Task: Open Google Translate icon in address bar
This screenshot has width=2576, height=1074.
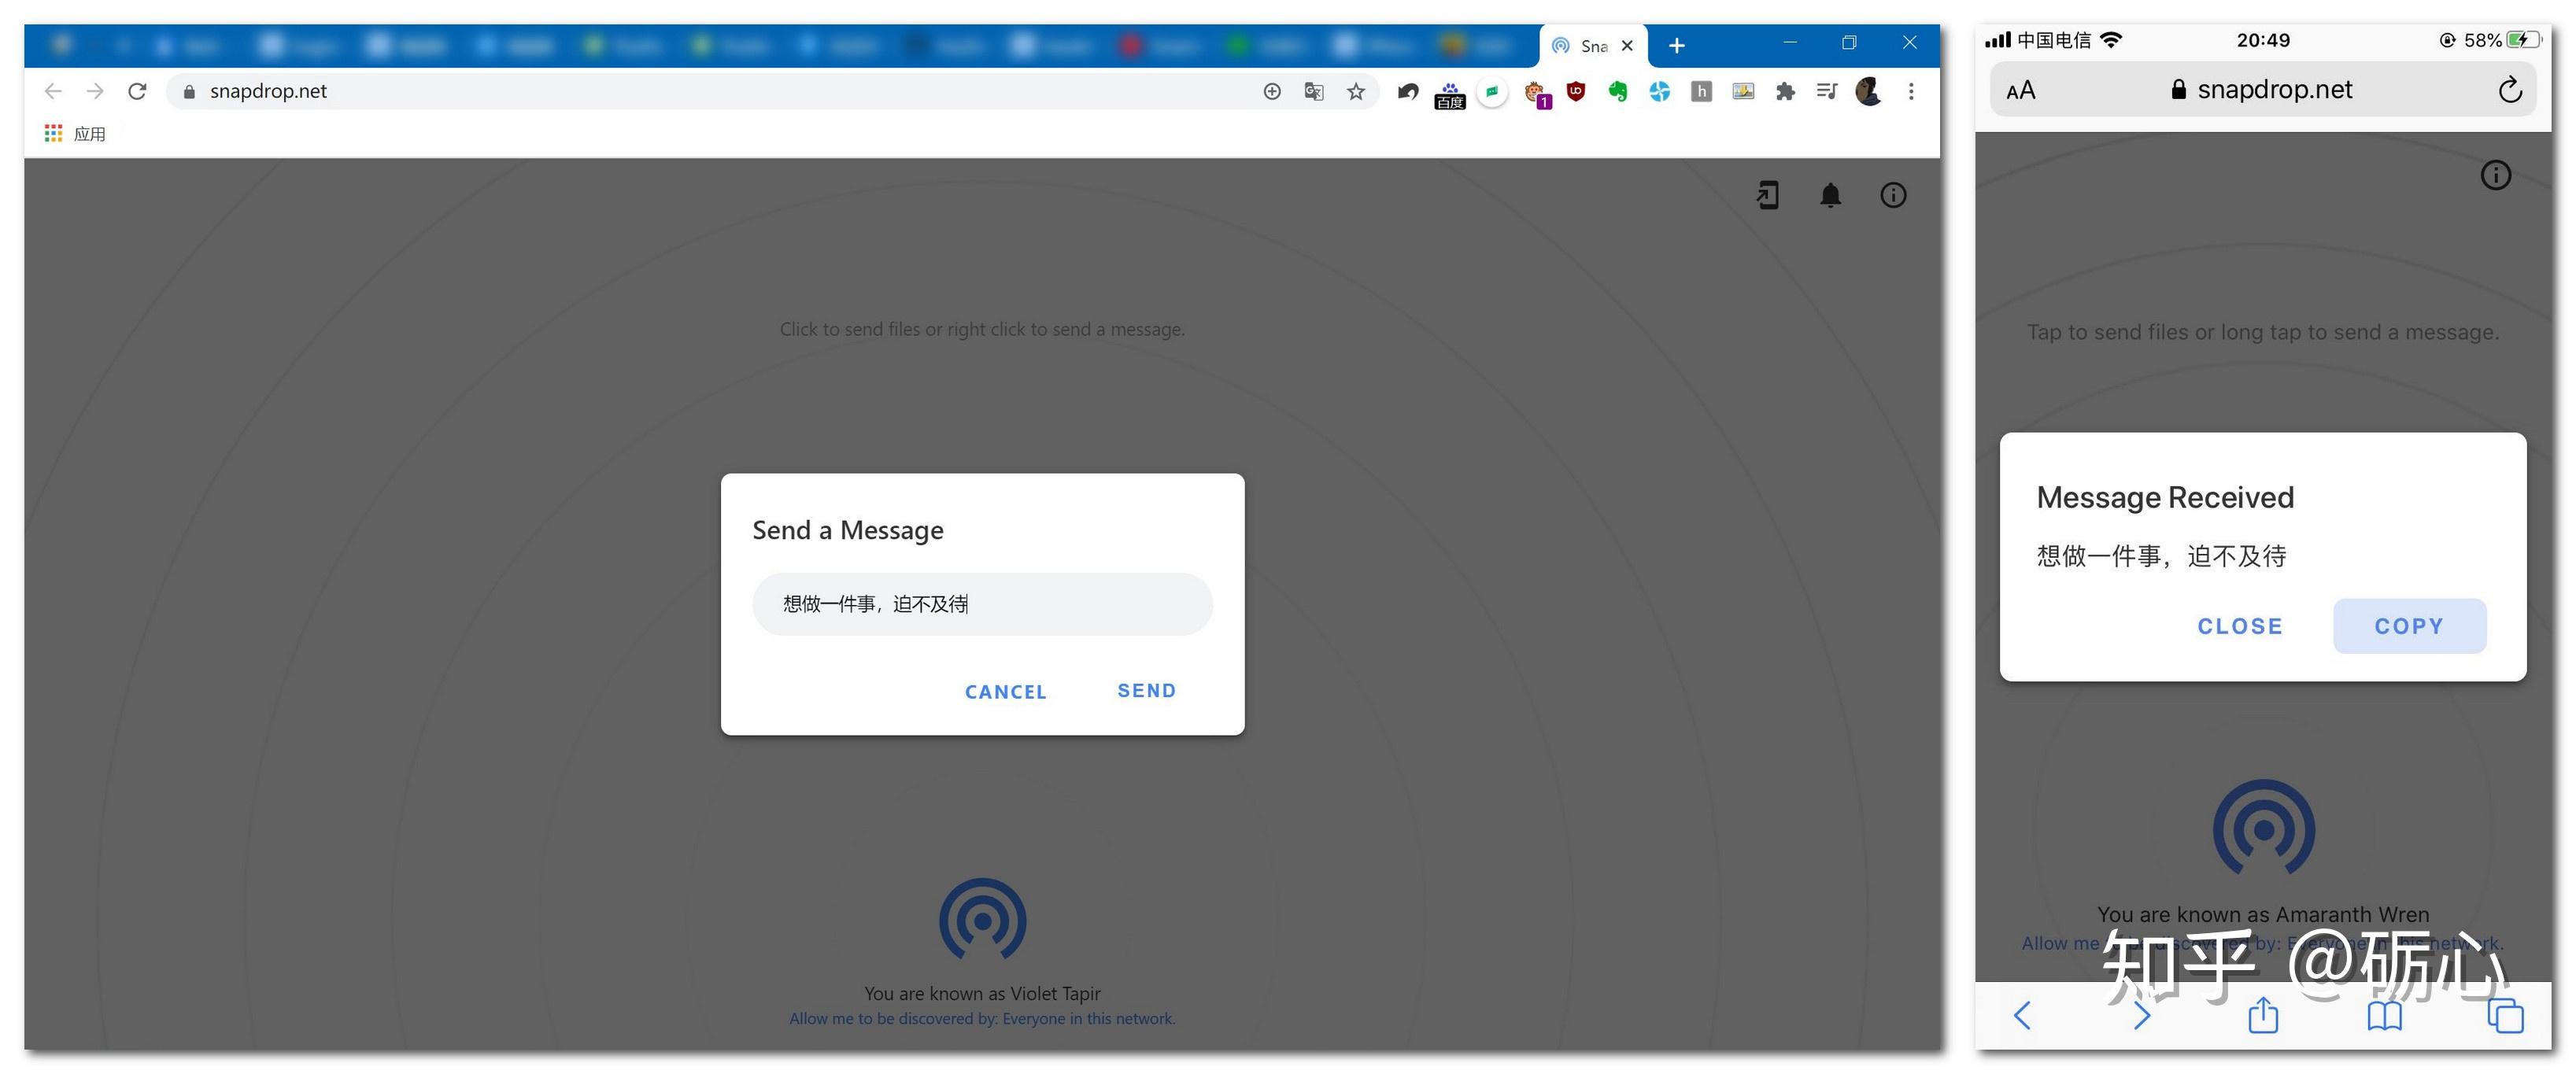Action: pos(1314,92)
